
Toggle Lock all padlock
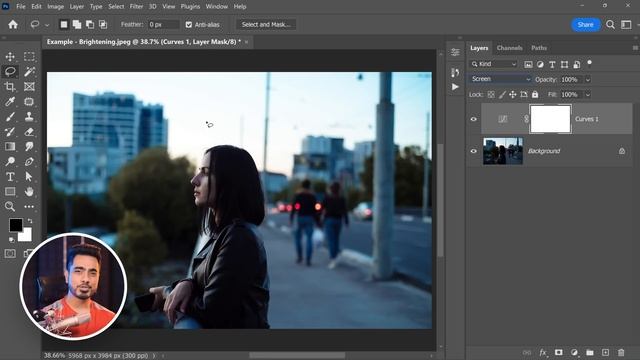click(535, 95)
